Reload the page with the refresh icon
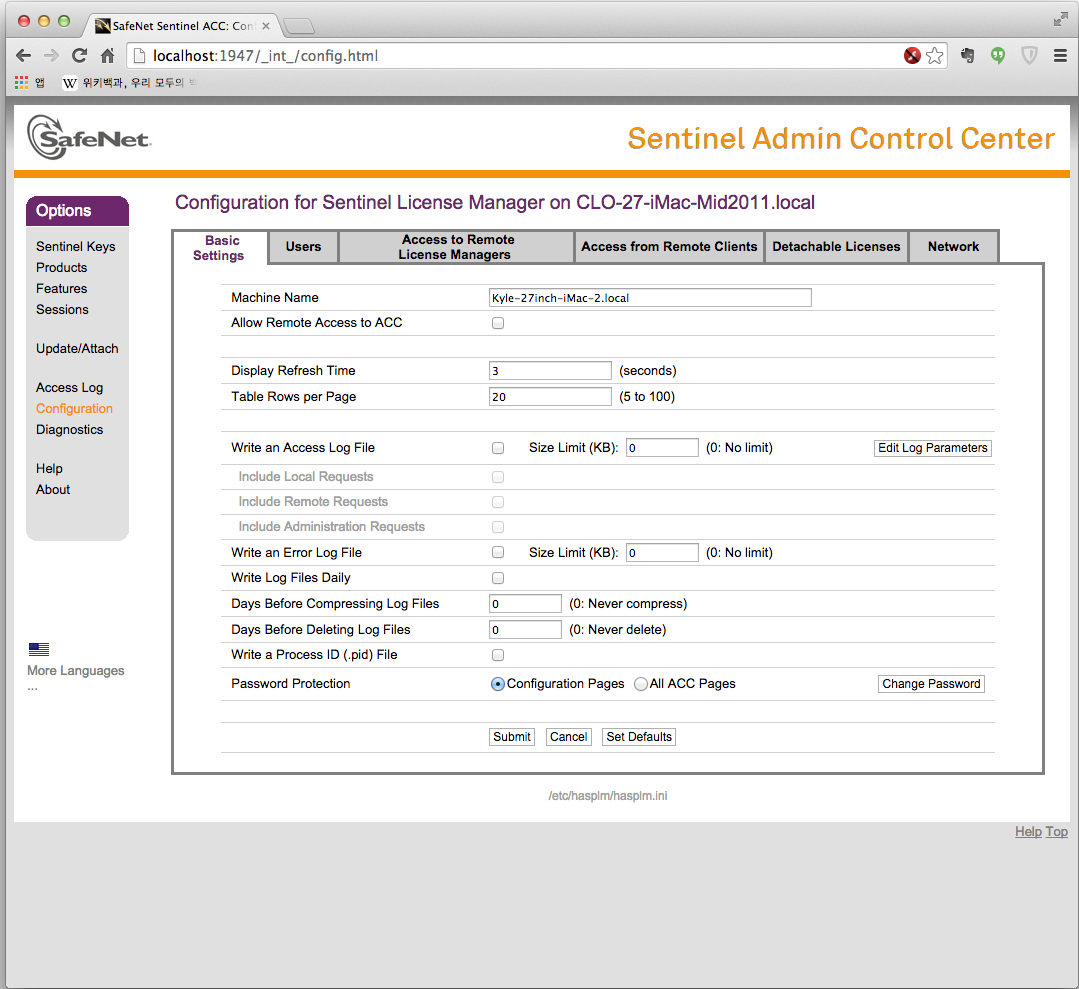Image resolution: width=1079 pixels, height=989 pixels. coord(79,56)
